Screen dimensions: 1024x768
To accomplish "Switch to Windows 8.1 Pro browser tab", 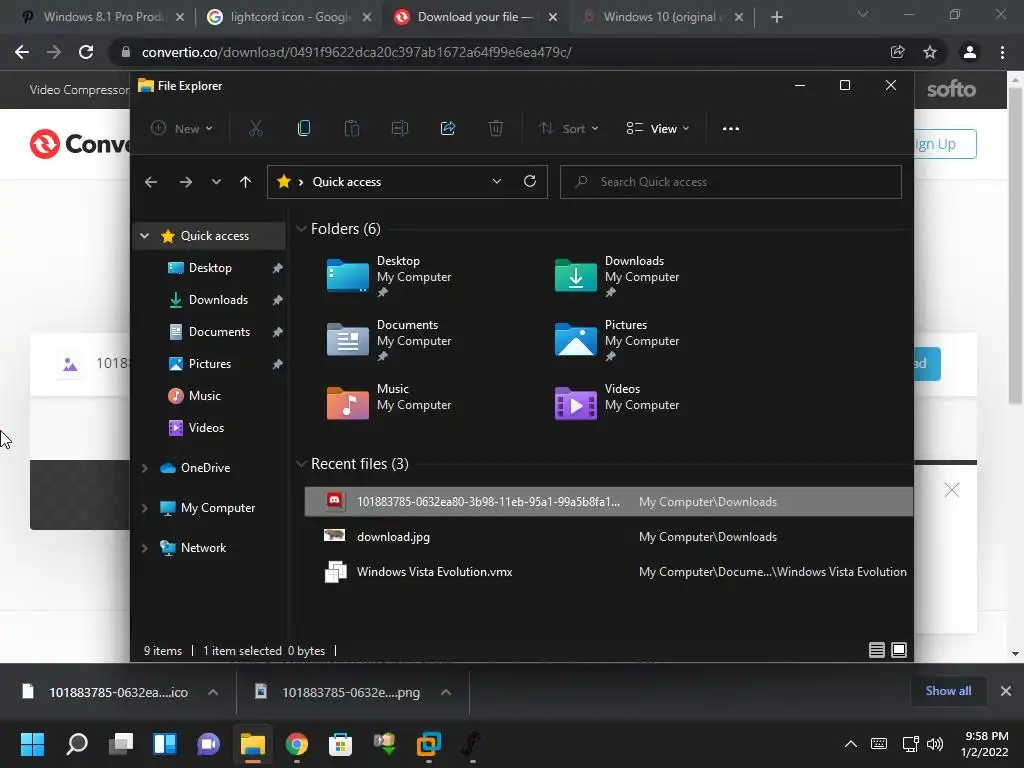I will point(103,17).
